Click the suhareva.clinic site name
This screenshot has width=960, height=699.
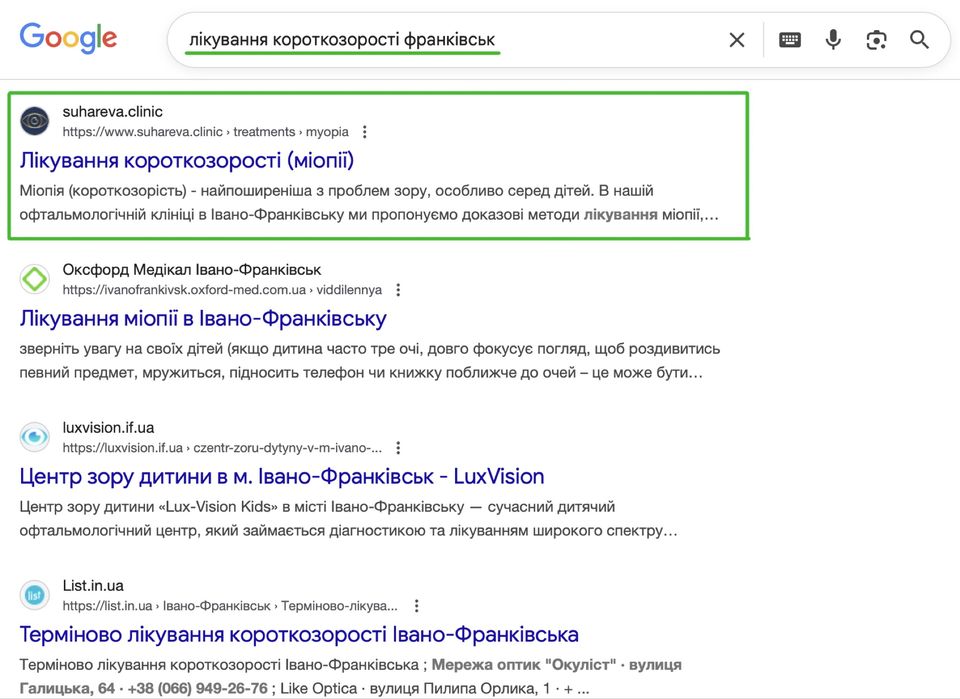(x=113, y=111)
